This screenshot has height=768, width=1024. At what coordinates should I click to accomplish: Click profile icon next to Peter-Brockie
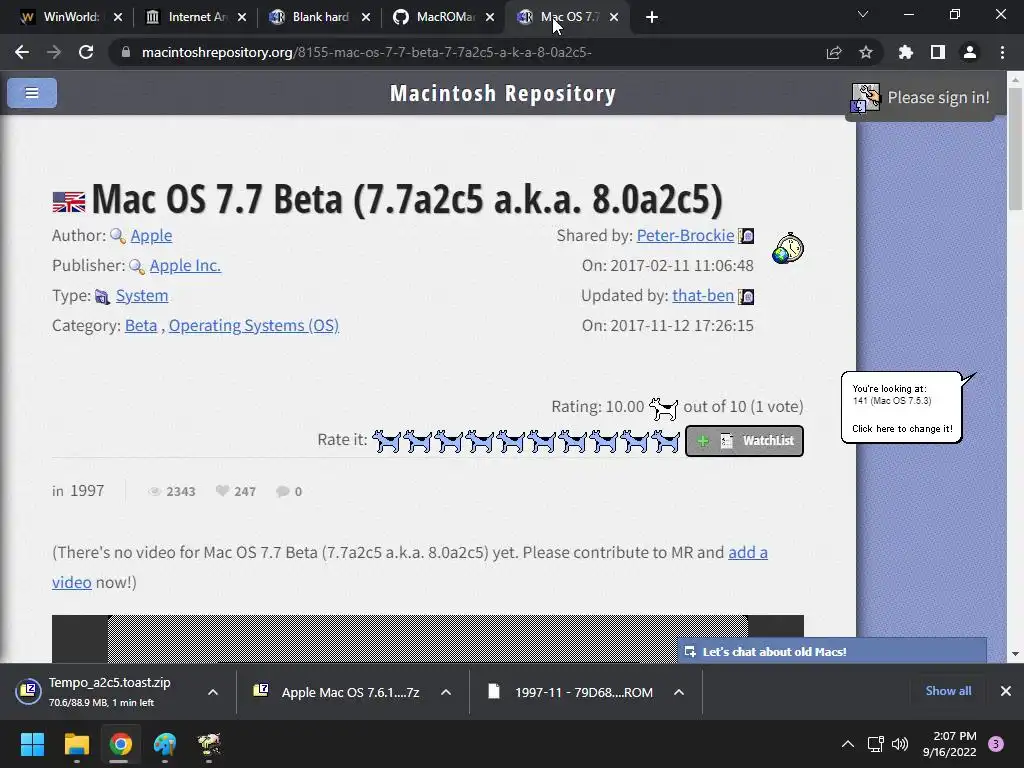click(x=746, y=236)
